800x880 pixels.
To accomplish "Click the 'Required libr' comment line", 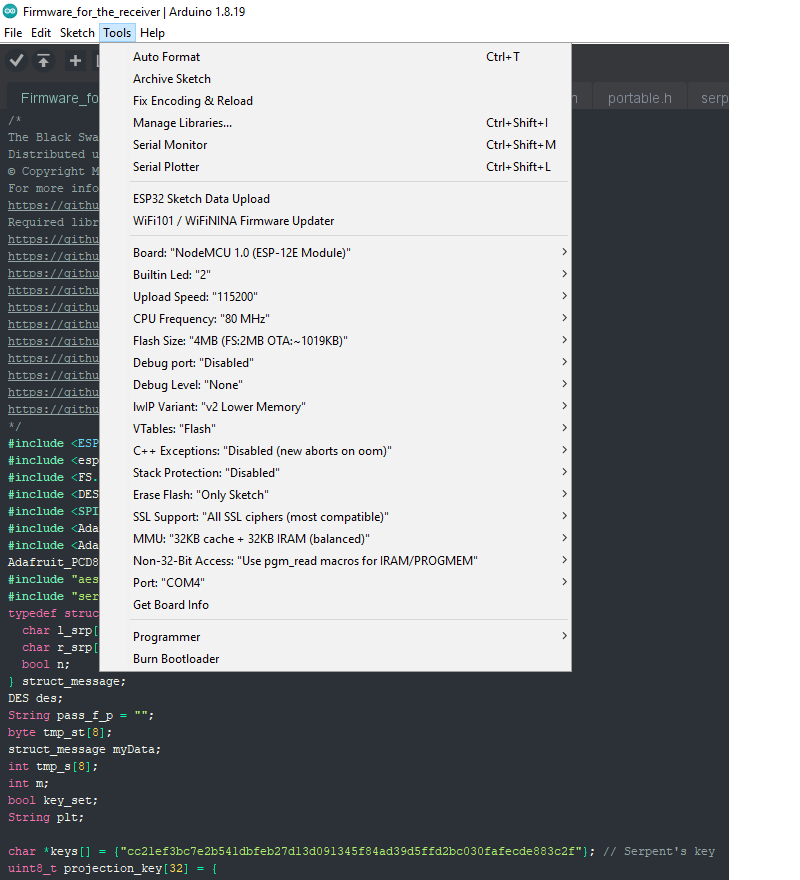I will [53, 222].
